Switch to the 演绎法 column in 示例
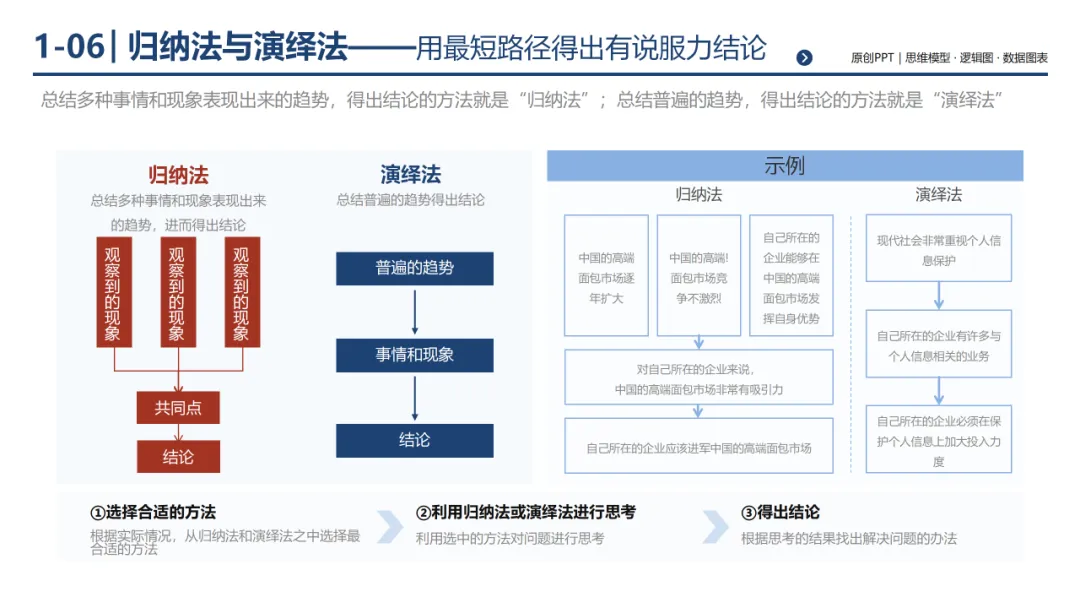The width and height of the screenshot is (1080, 608). [x=938, y=193]
